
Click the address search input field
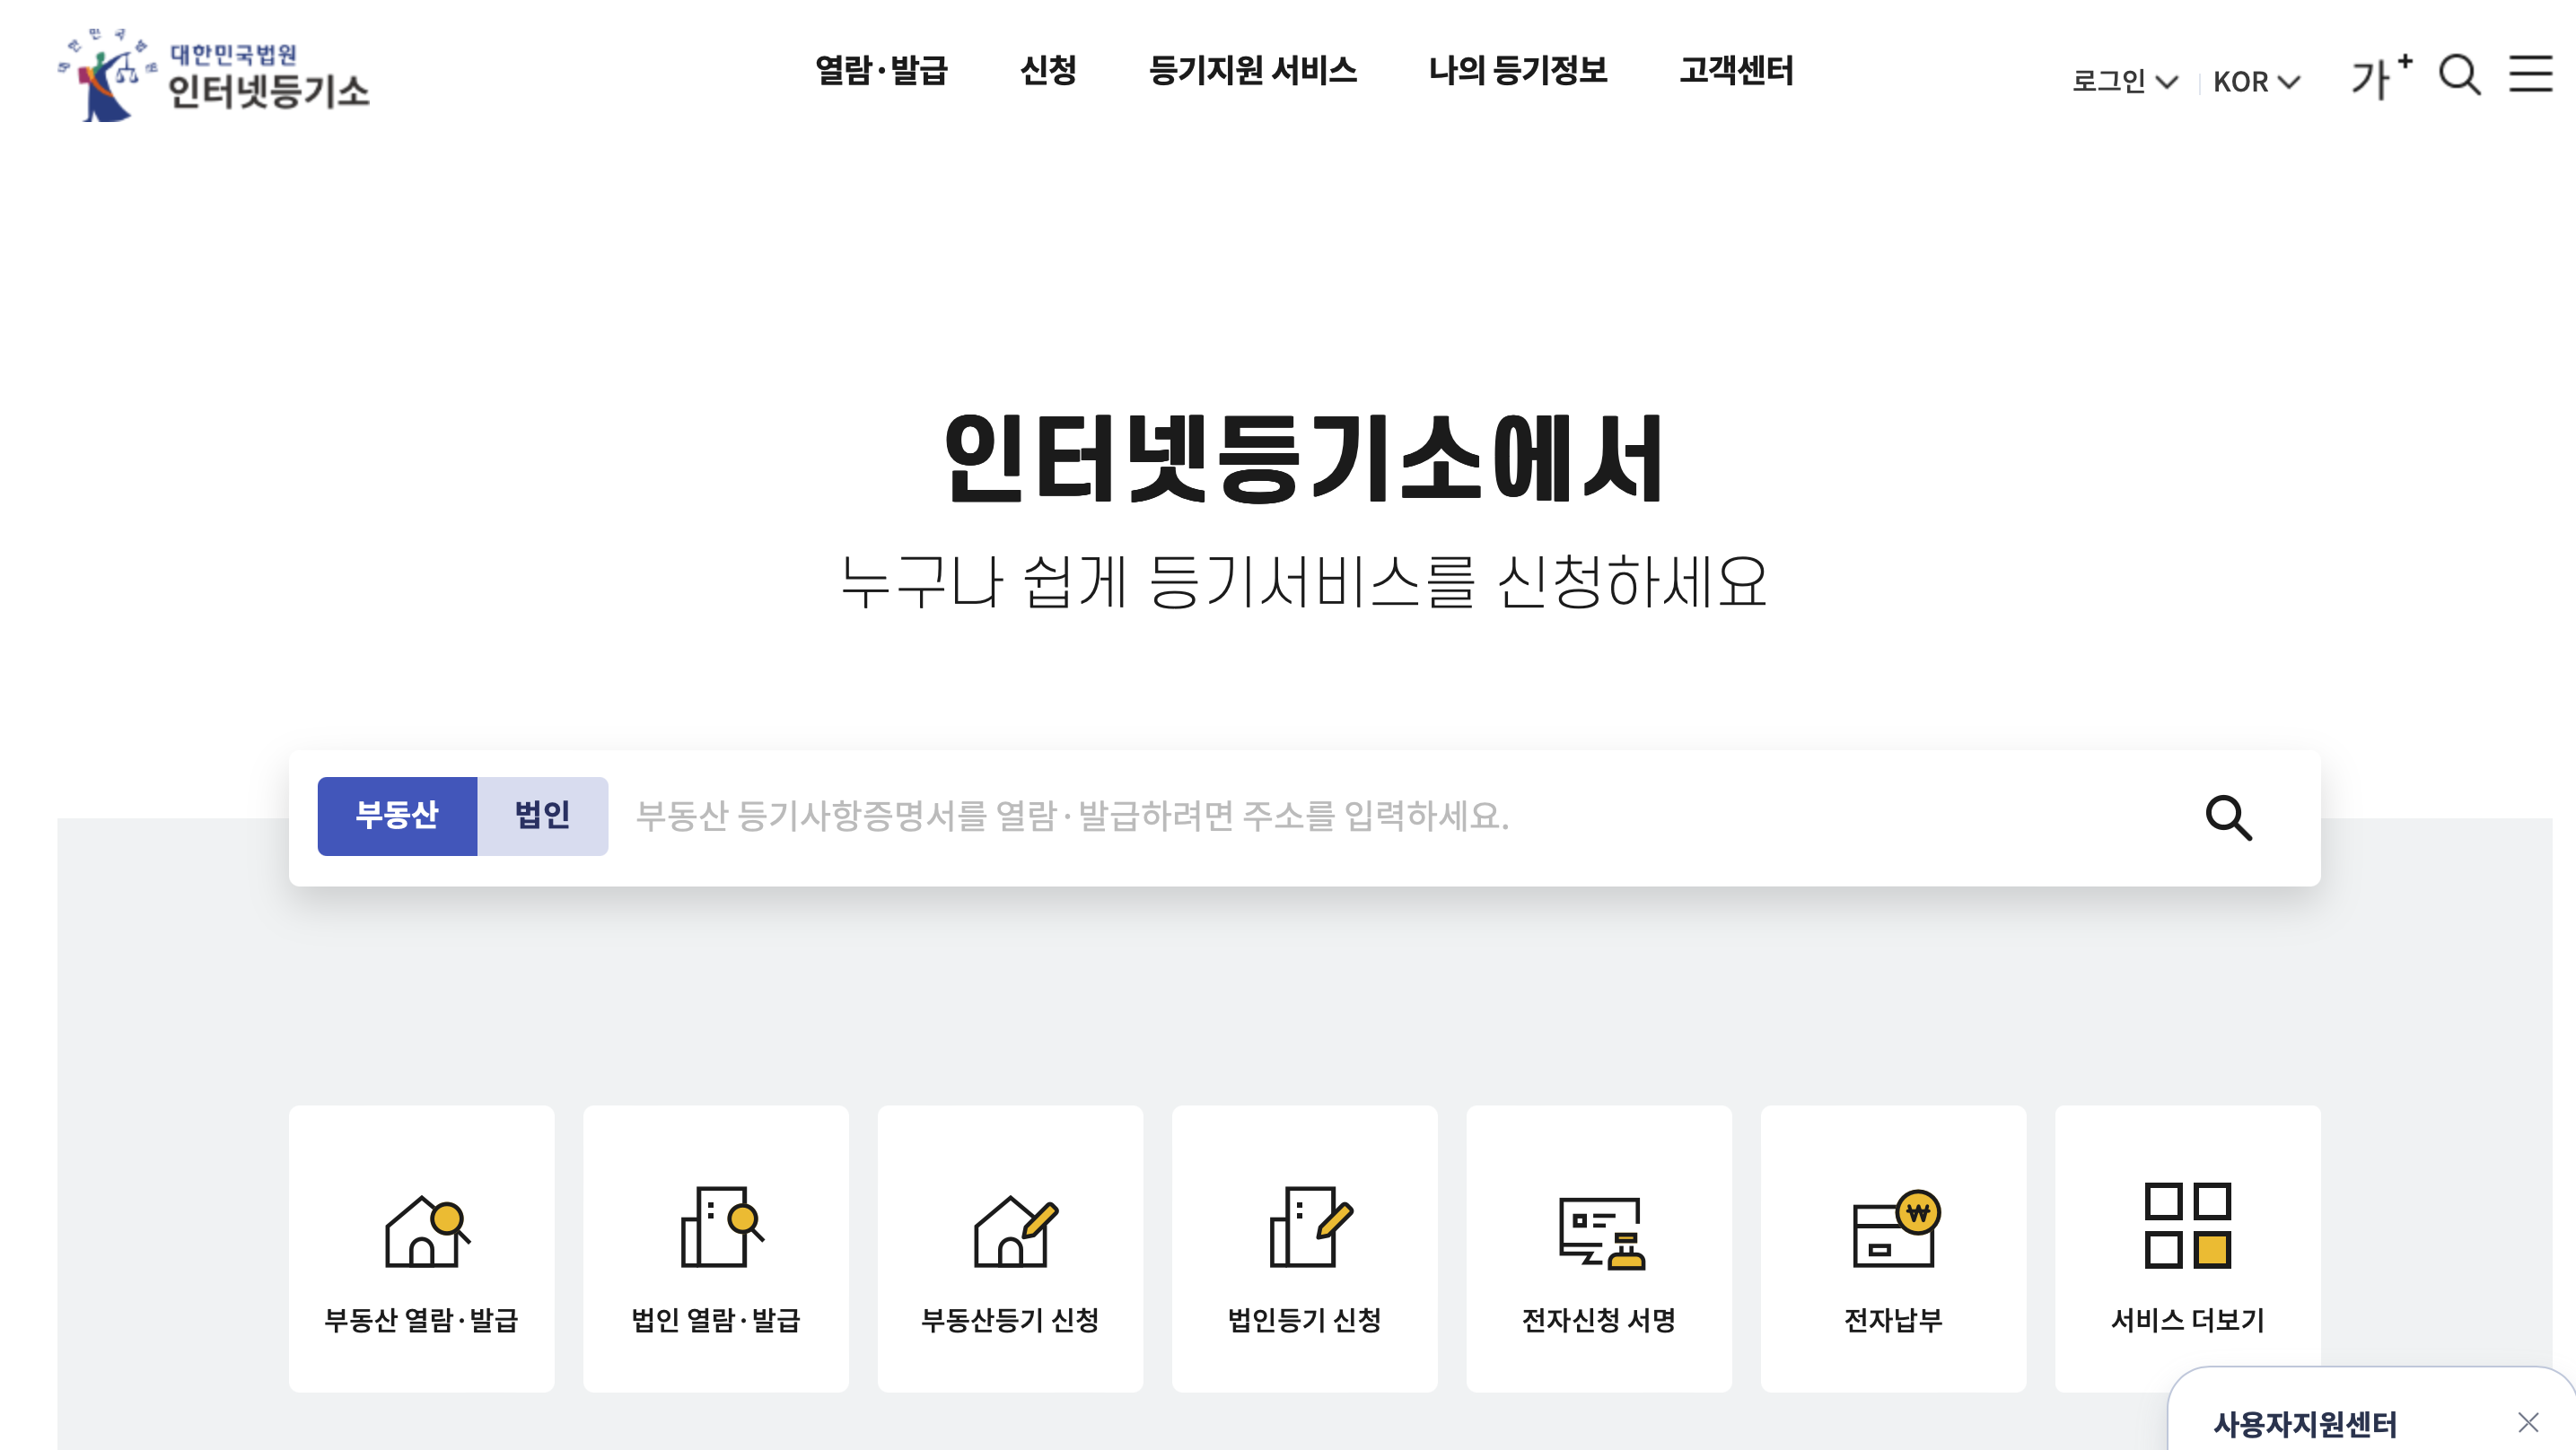click(1400, 816)
